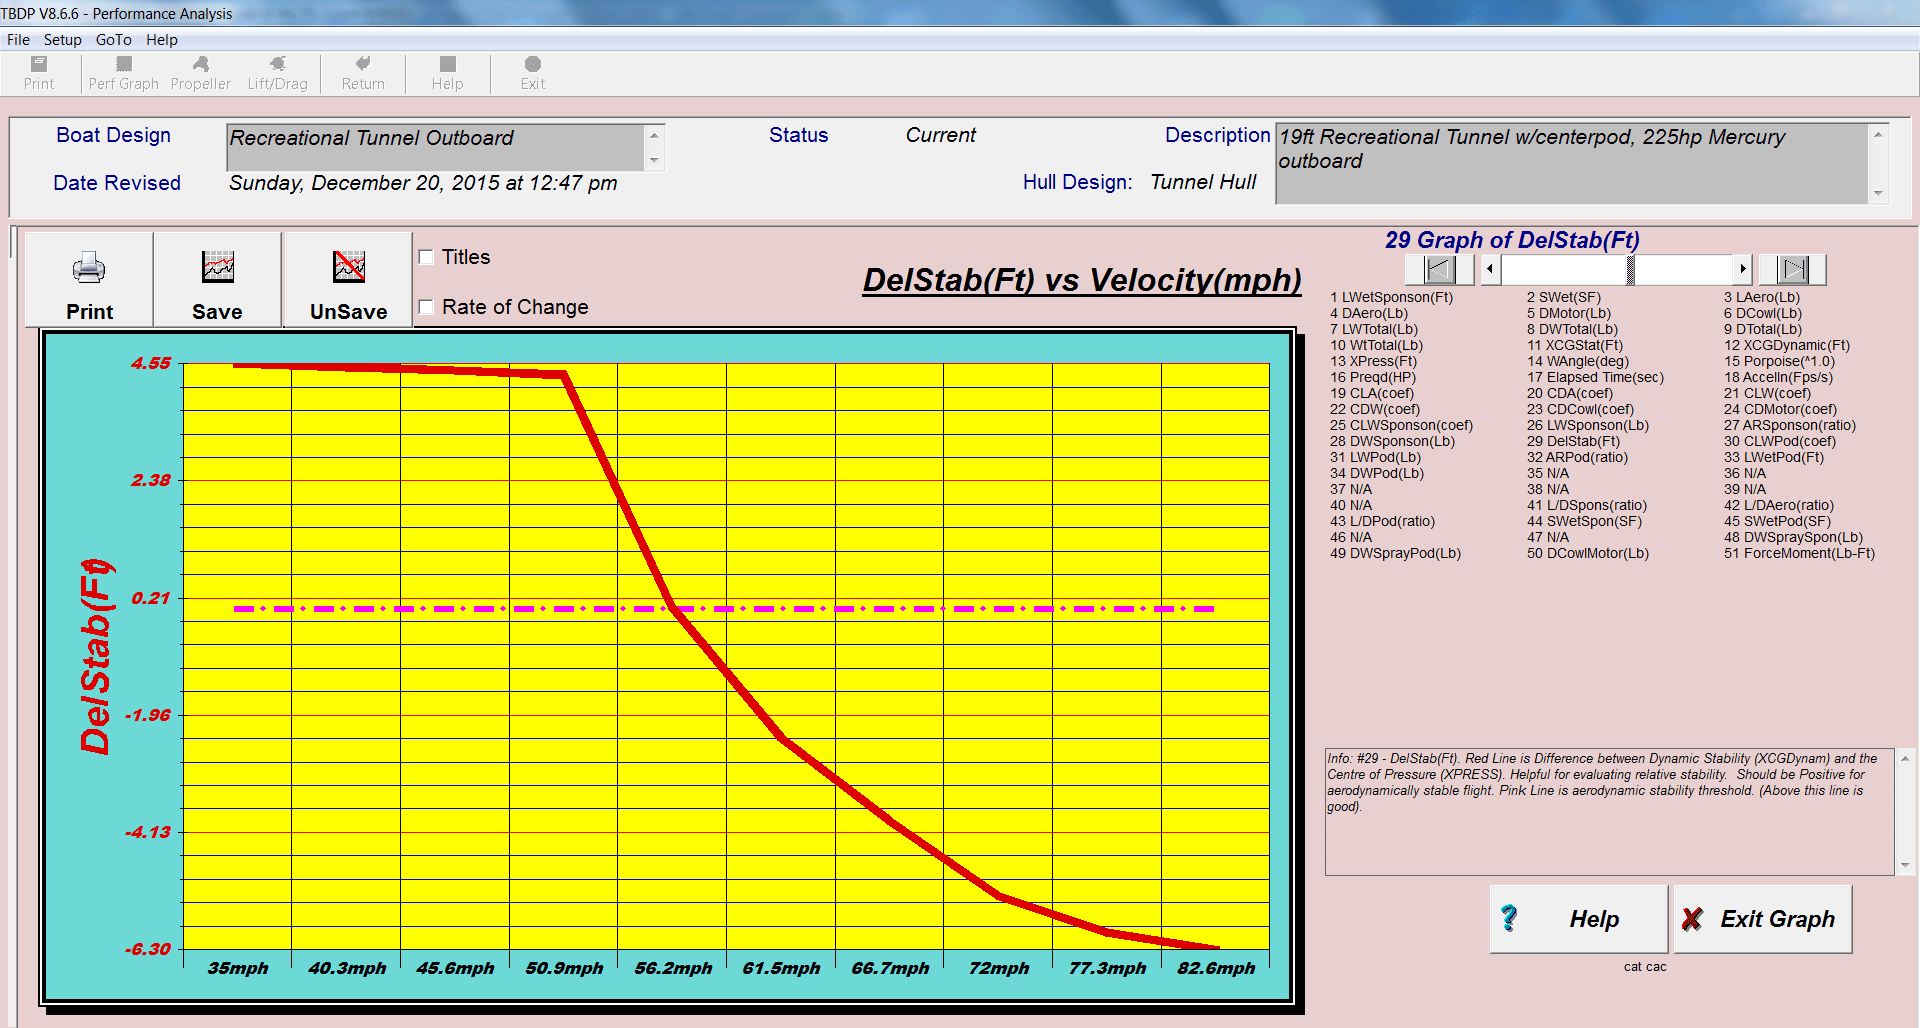This screenshot has width=1920, height=1028.
Task: Select graph 42 L/DAero(ratio)
Action: pyautogui.click(x=1778, y=505)
